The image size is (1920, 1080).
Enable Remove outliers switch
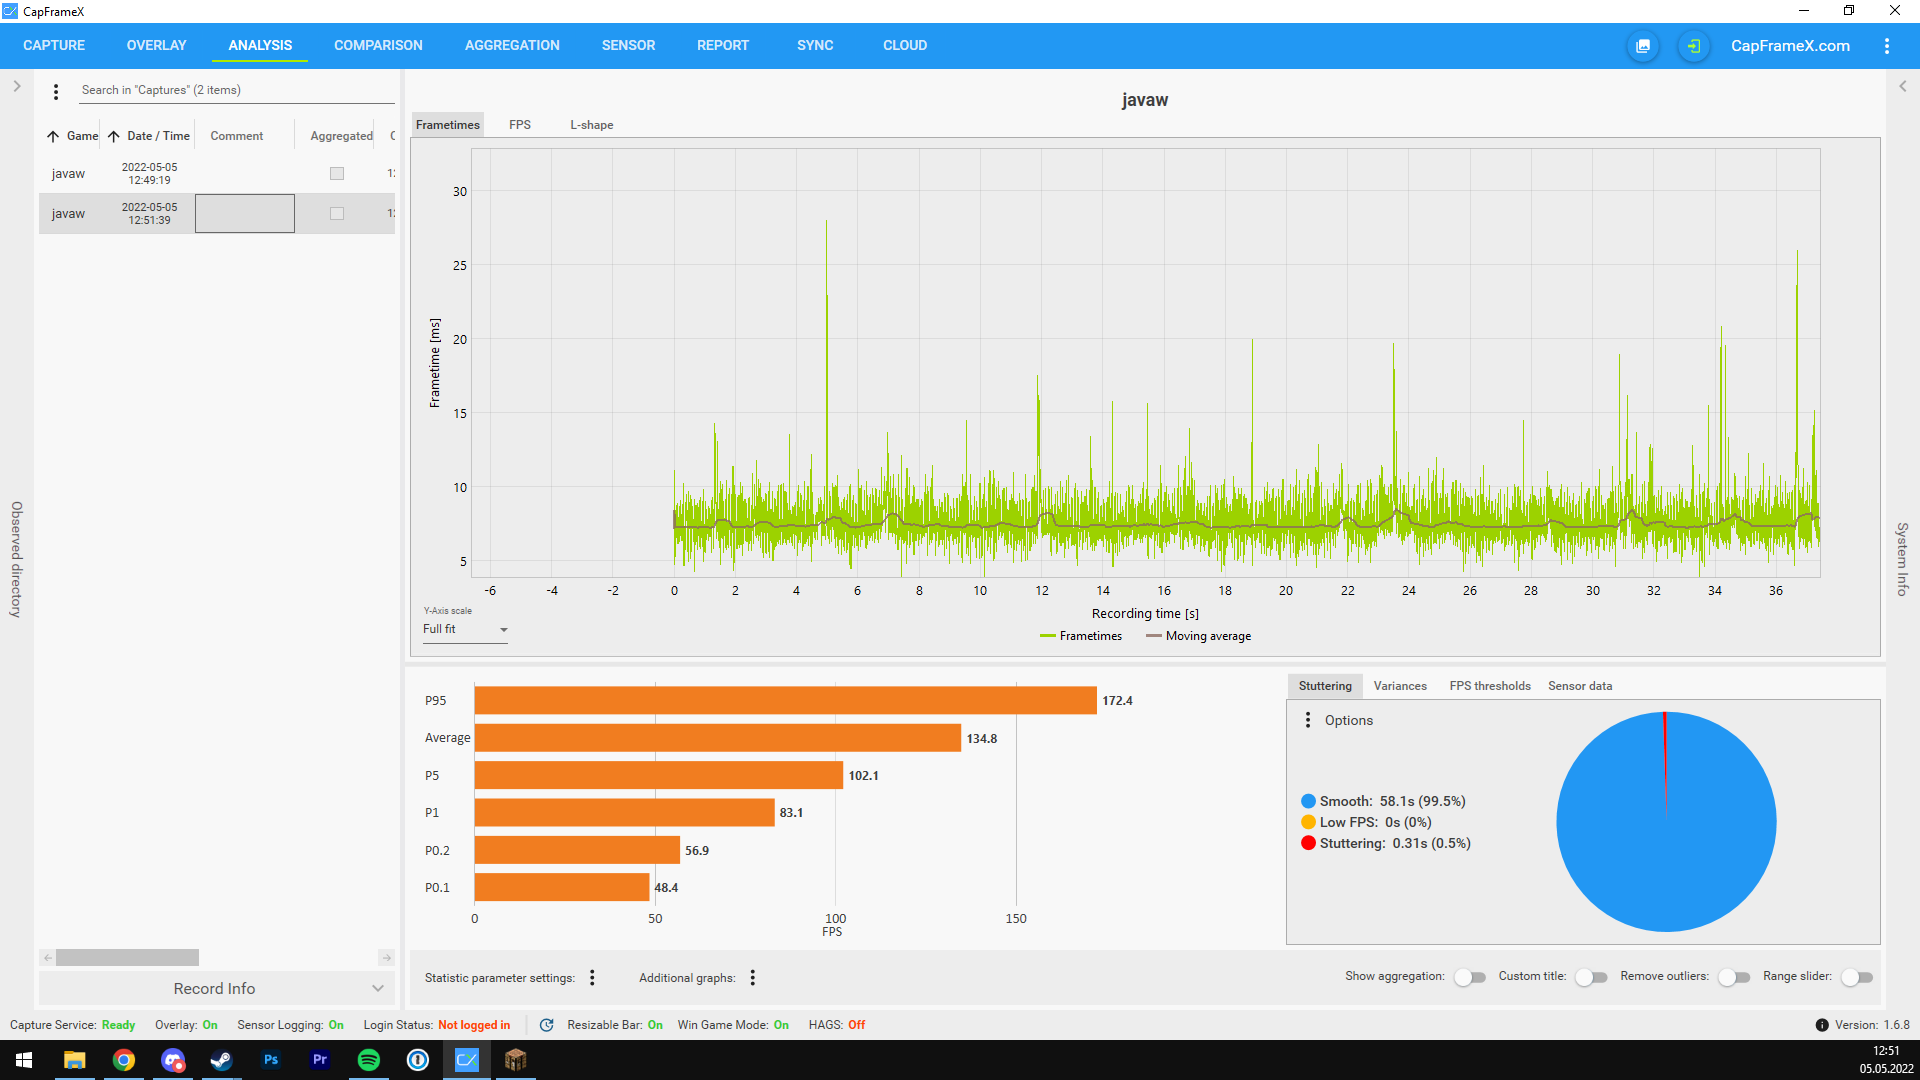(1734, 977)
